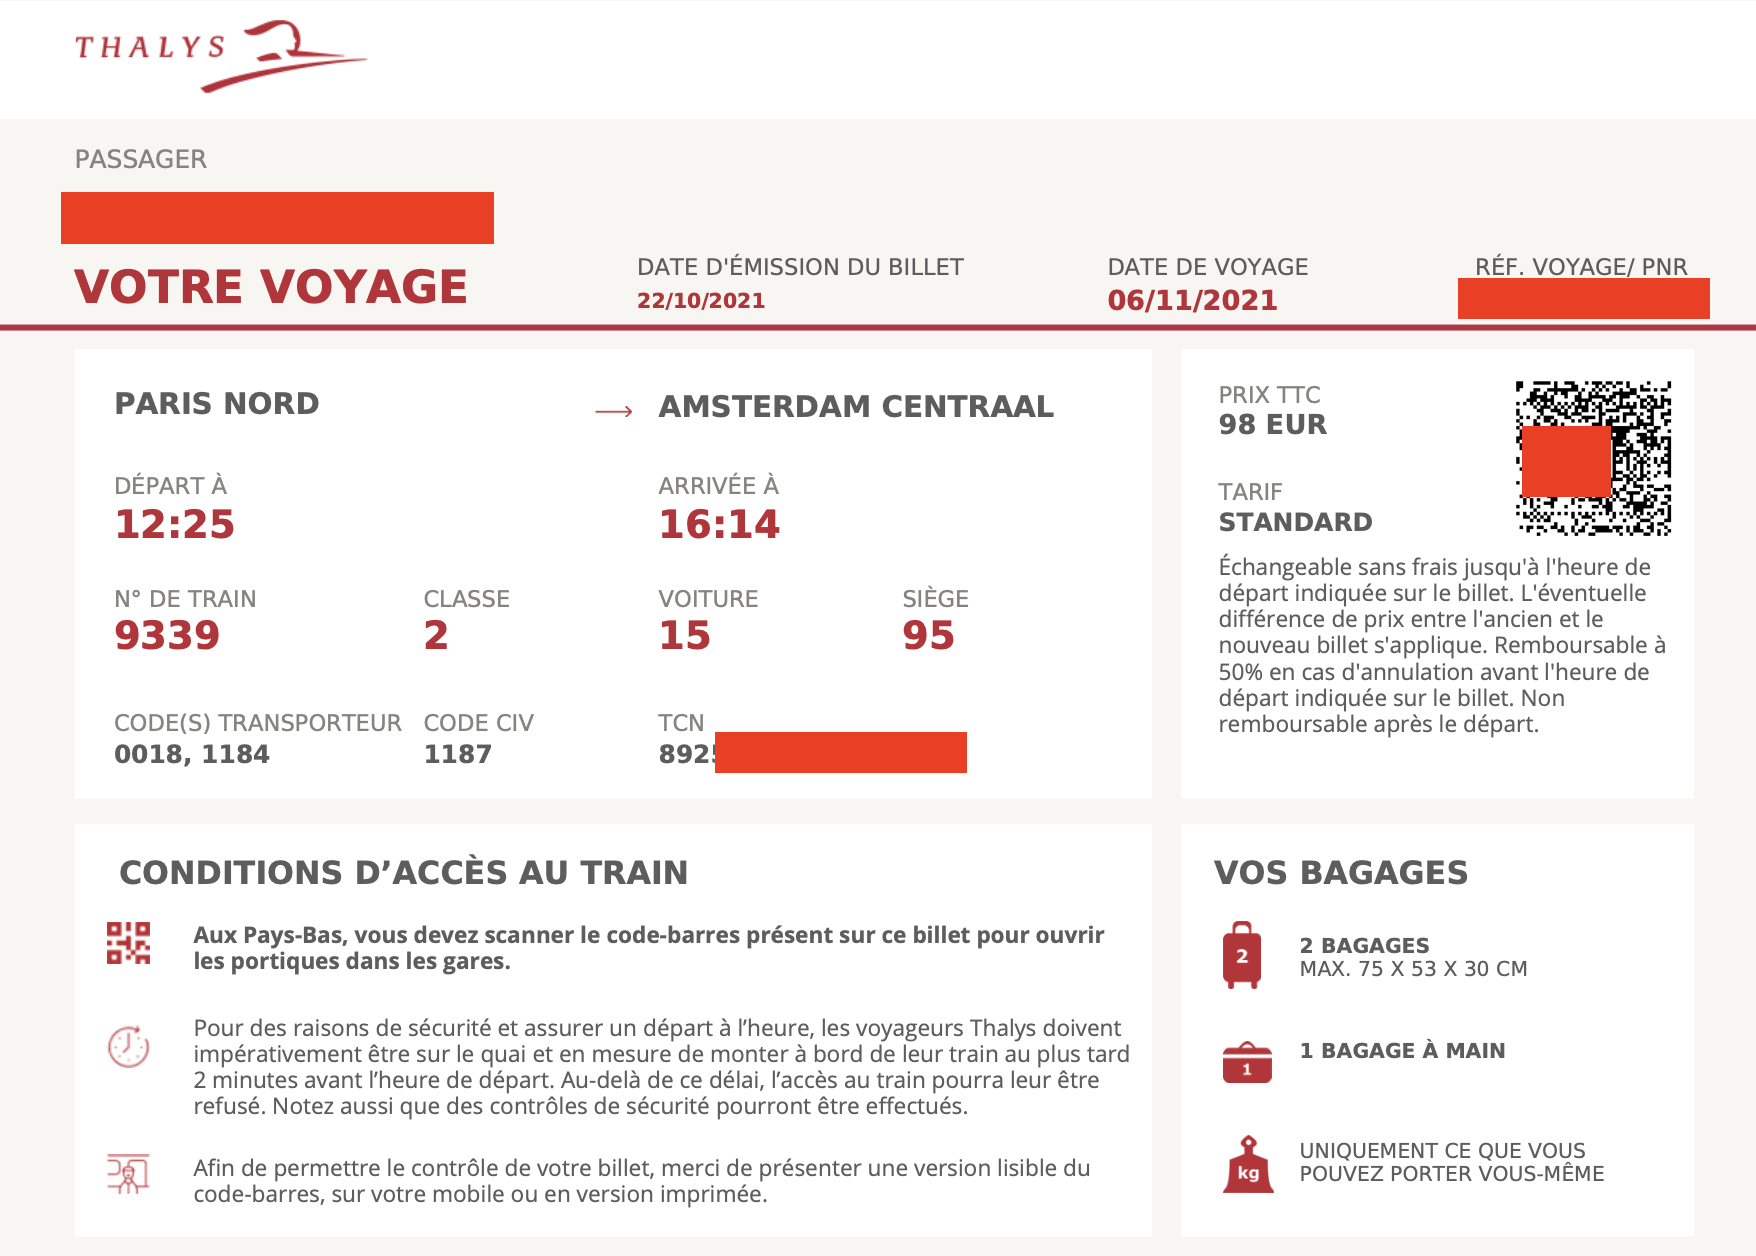Click the red arrow between the stations

614,411
